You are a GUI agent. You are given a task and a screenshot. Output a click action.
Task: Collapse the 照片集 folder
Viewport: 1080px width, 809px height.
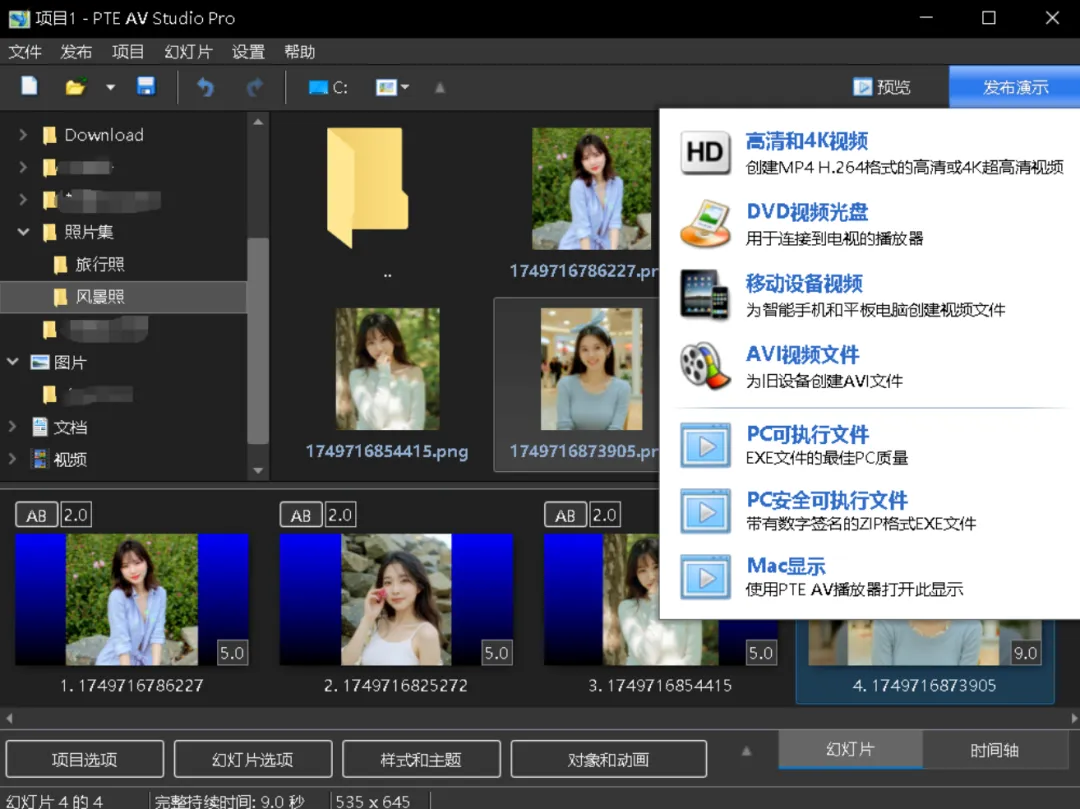coord(23,231)
